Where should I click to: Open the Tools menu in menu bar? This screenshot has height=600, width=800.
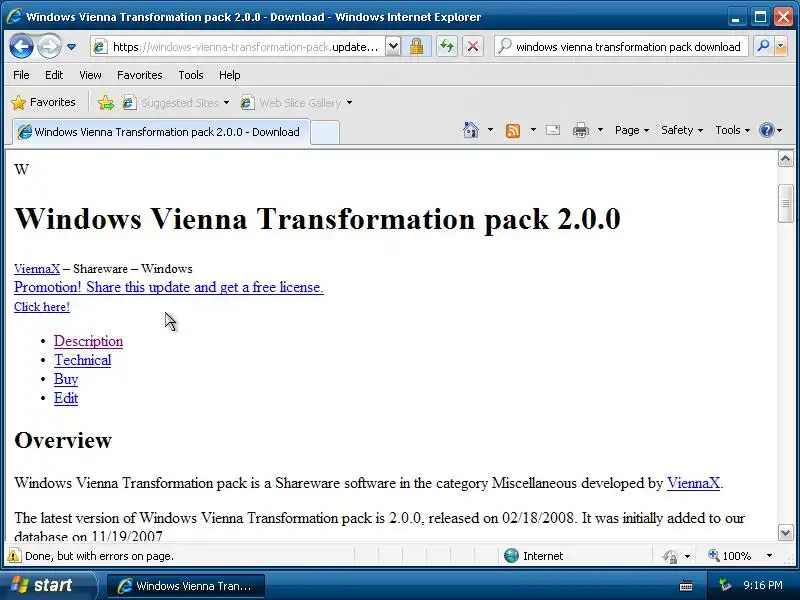pyautogui.click(x=191, y=75)
